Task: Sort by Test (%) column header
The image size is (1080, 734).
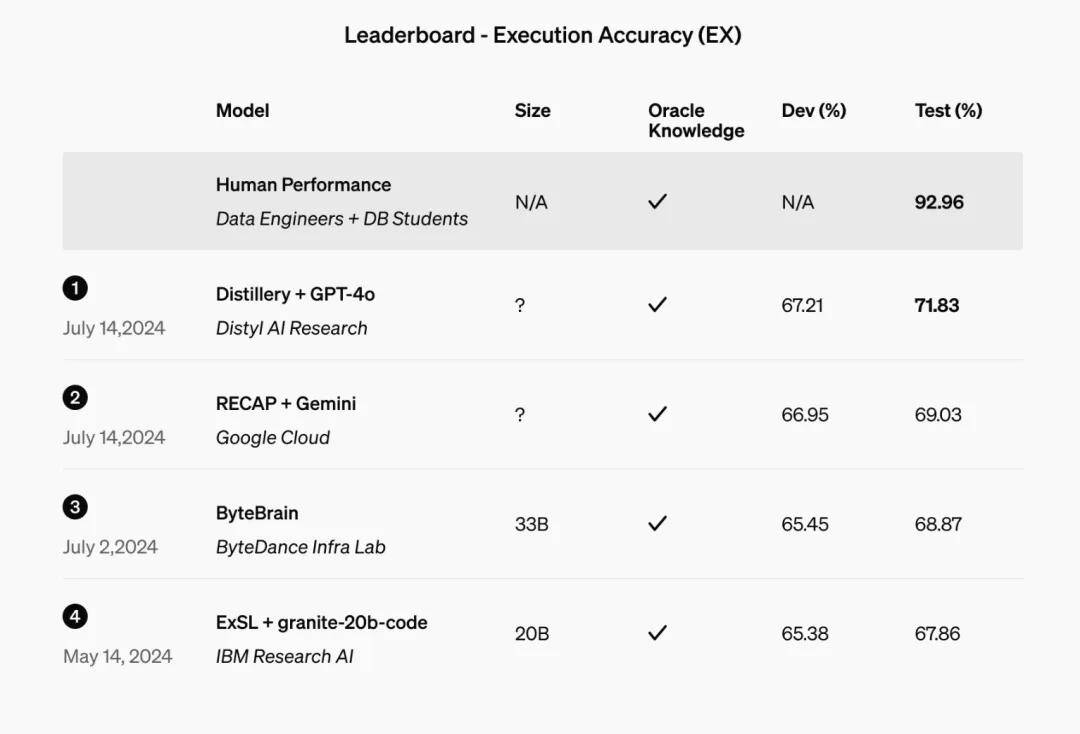Action: tap(948, 110)
